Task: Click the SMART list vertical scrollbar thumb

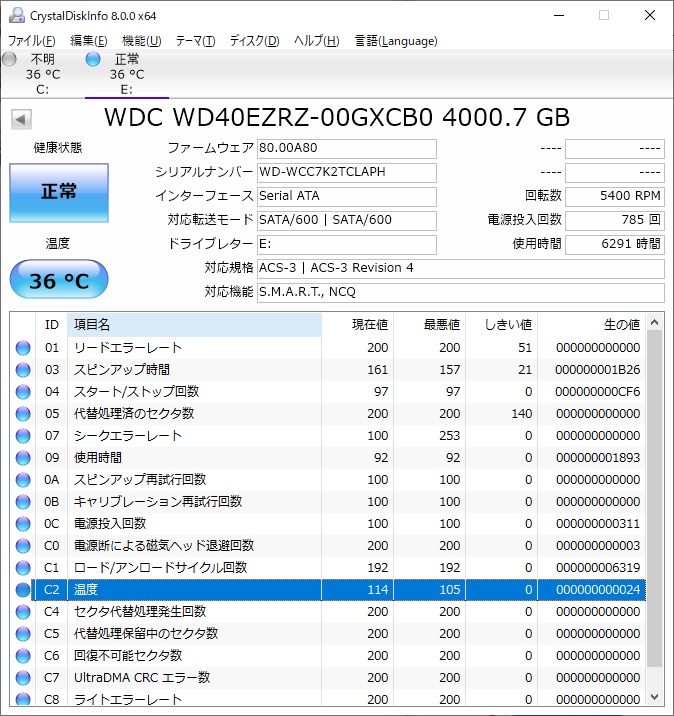Action: click(654, 499)
